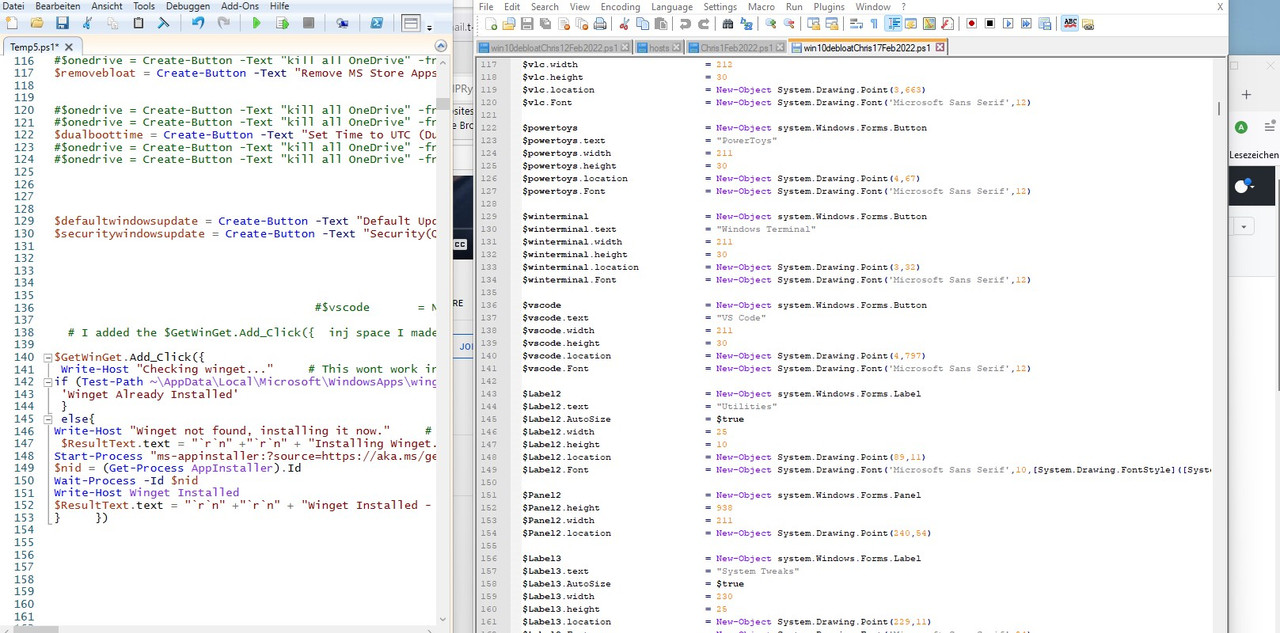This screenshot has width=1280, height=633.
Task: Toggle the indent guide button in Notepad++
Action: point(894,23)
